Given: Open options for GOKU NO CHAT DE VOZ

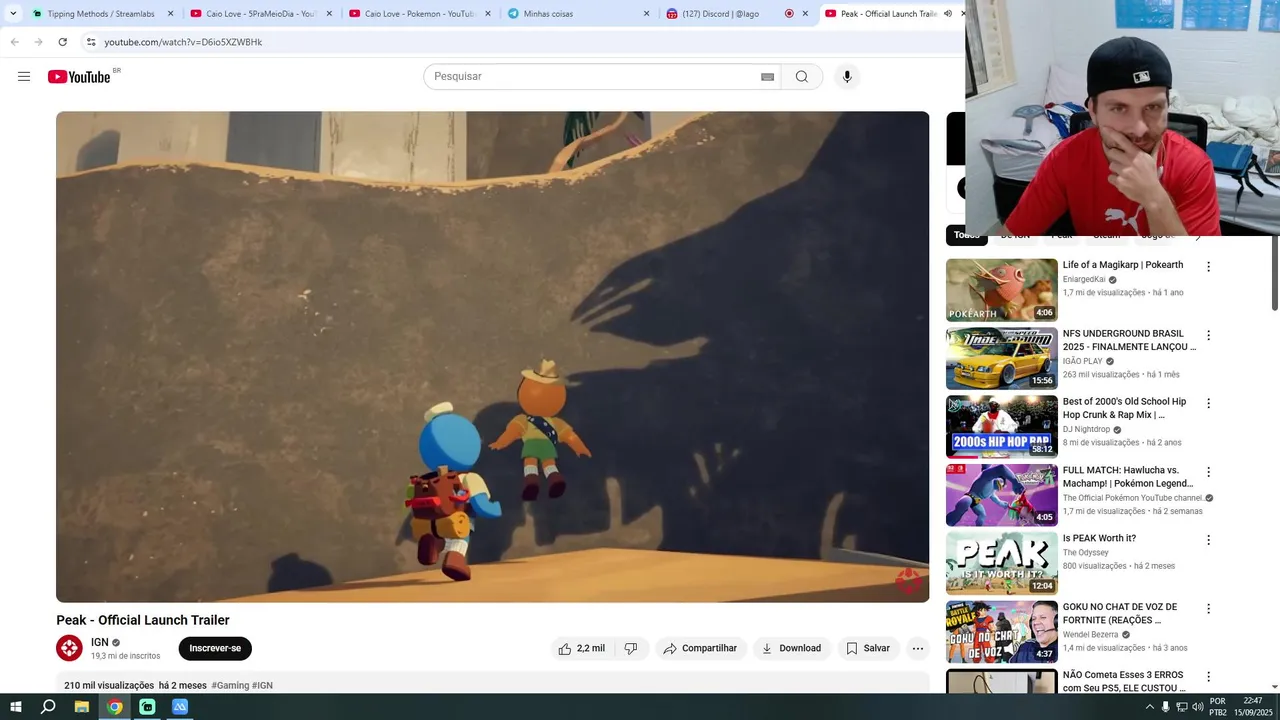Looking at the screenshot, I should pos(1208,608).
